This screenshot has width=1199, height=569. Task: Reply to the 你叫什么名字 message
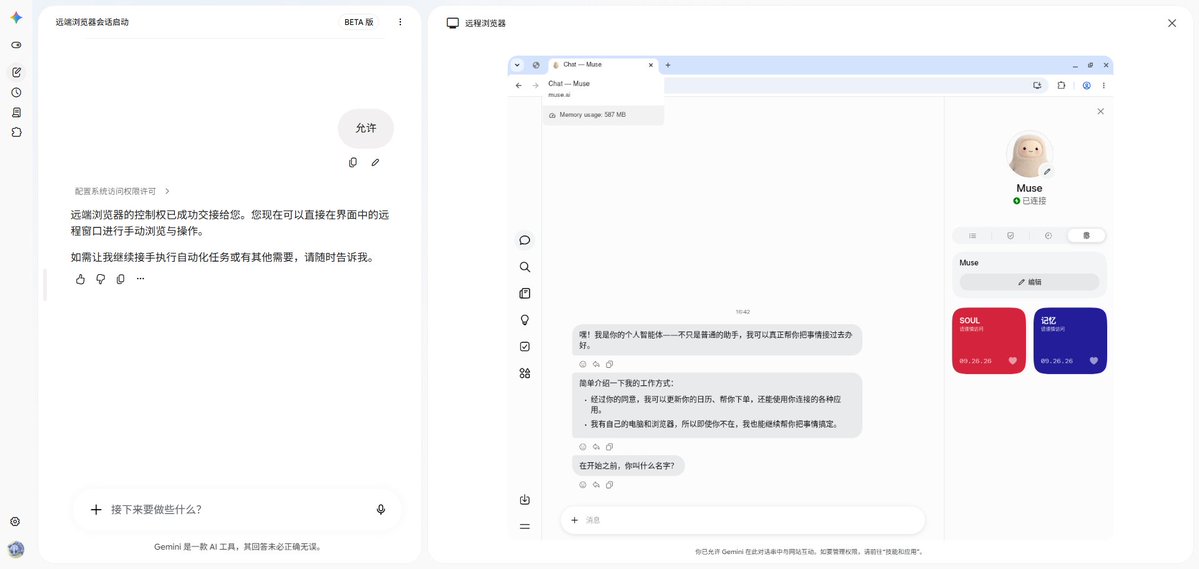coord(596,485)
